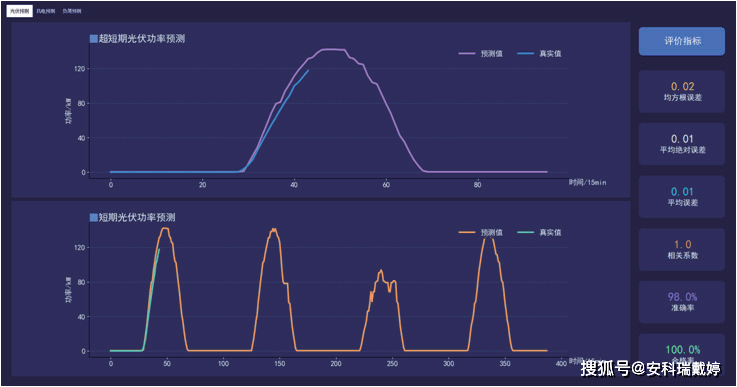This screenshot has width=737, height=387.
Task: Select the 平均绝对误差 0.01 metric card
Action: tap(682, 144)
